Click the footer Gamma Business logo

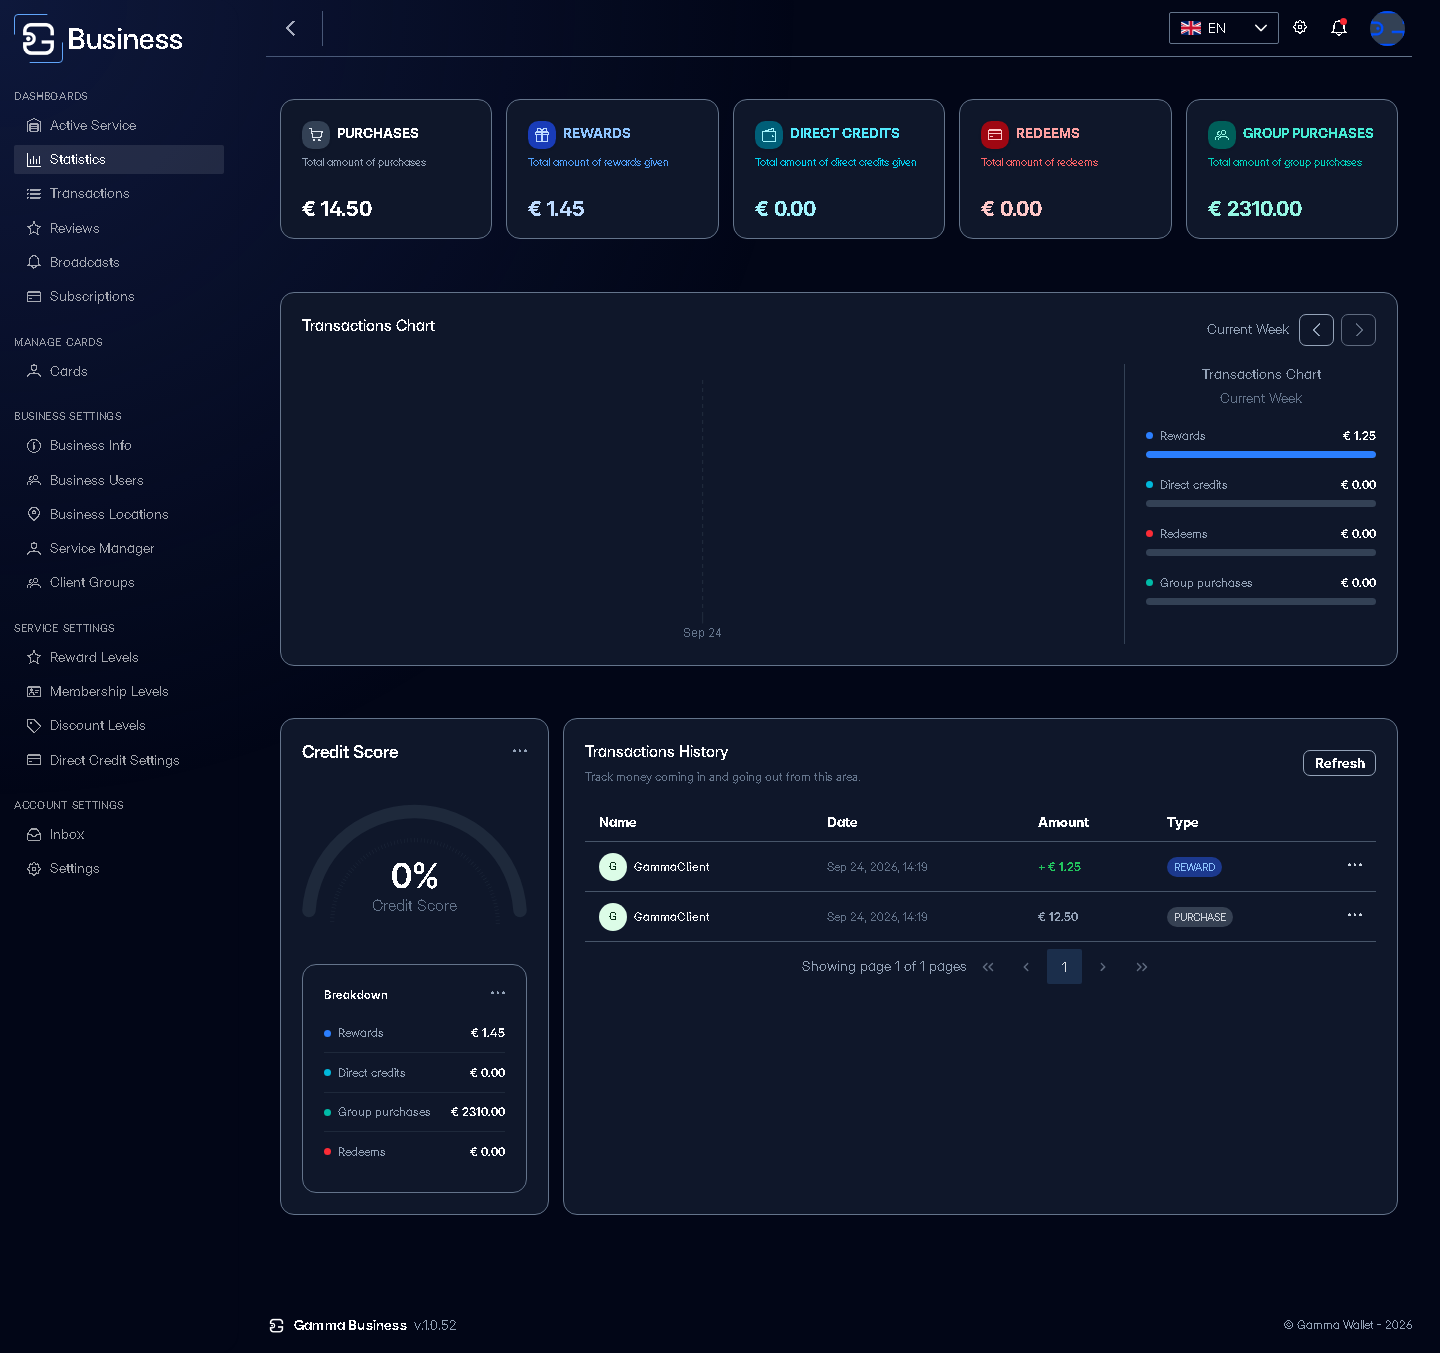click(x=277, y=1325)
